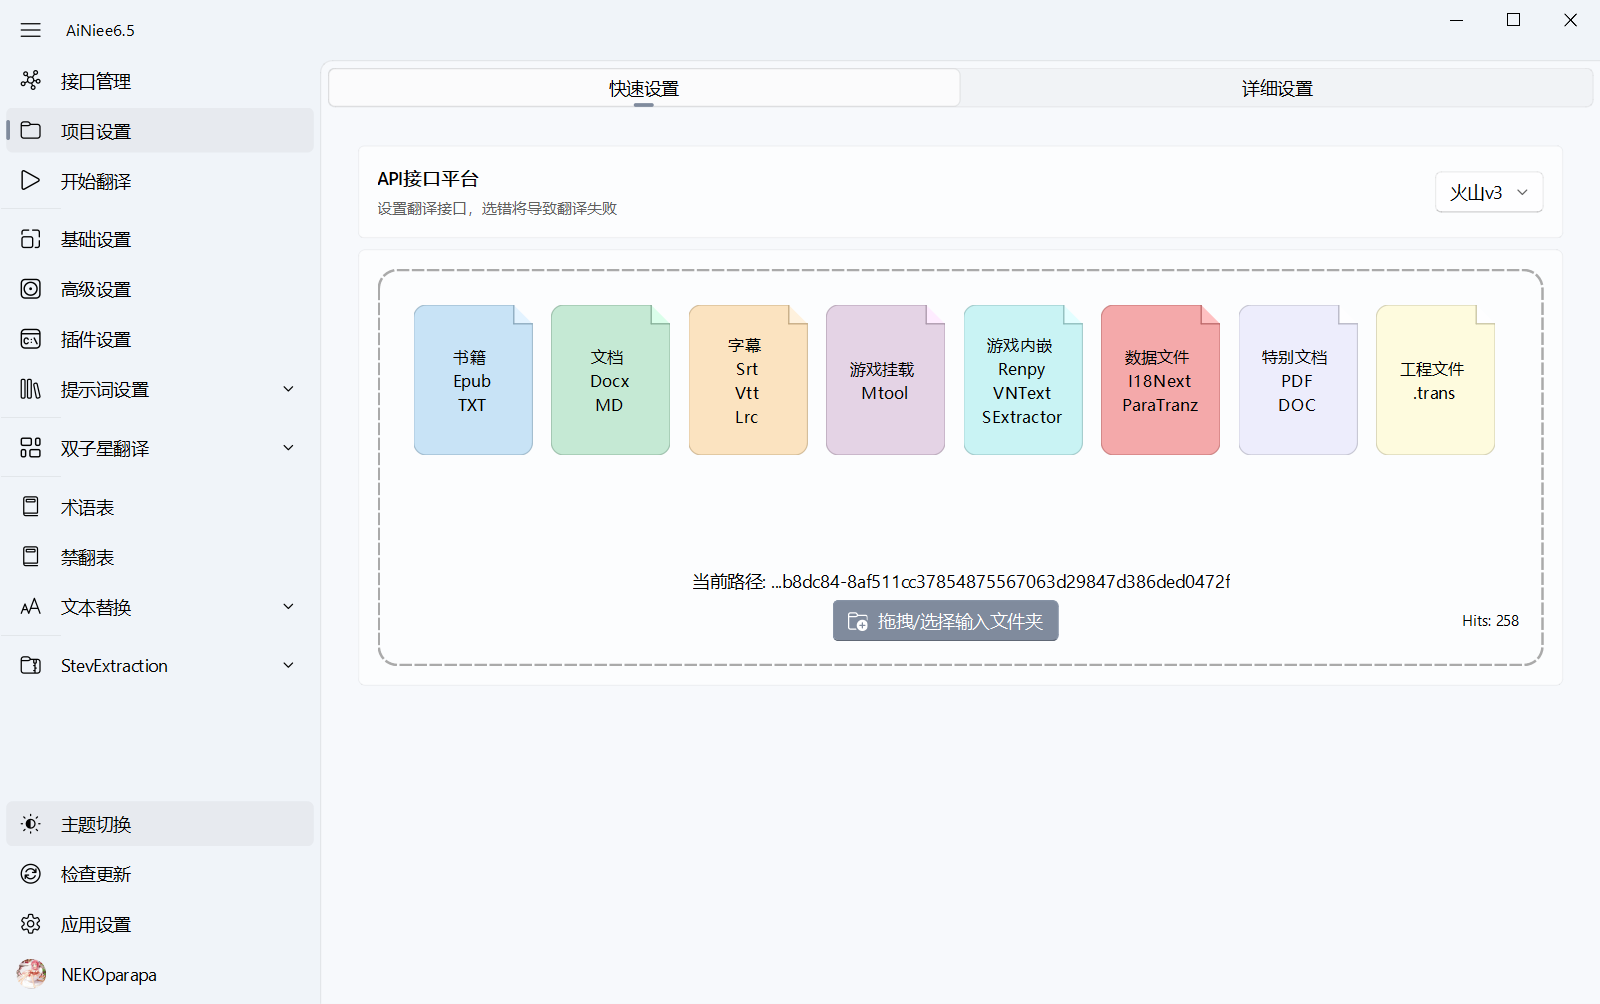Open 接口管理 page
1600x1004 pixels.
point(160,81)
